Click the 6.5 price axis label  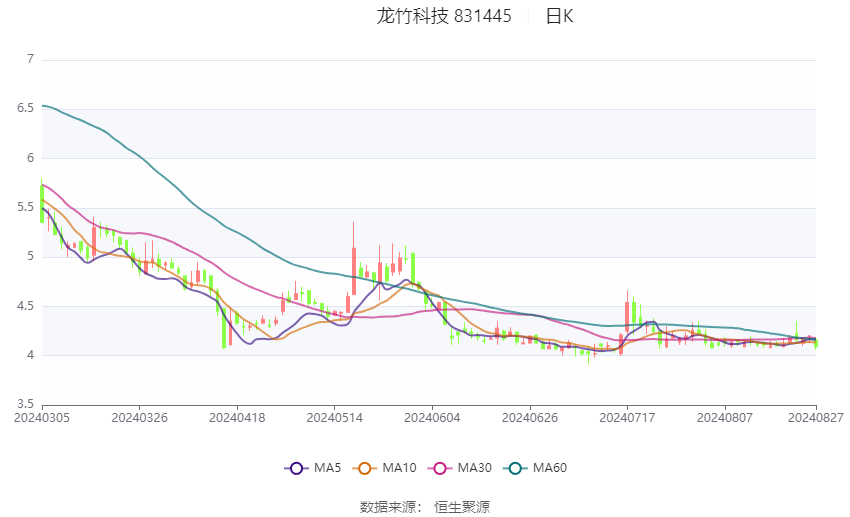coord(25,108)
